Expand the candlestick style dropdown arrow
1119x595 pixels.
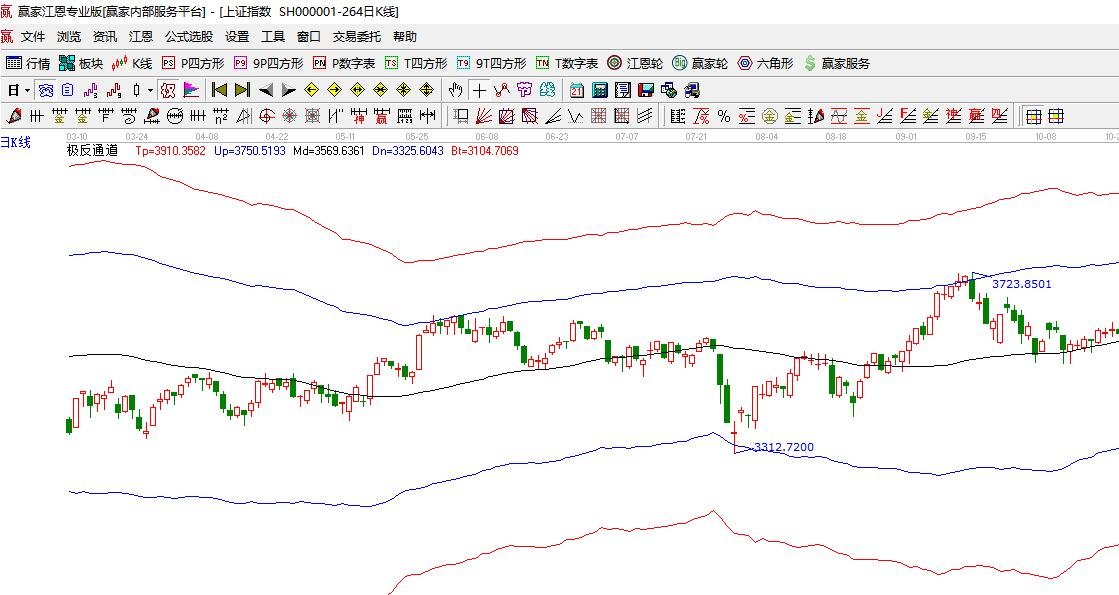tap(151, 91)
